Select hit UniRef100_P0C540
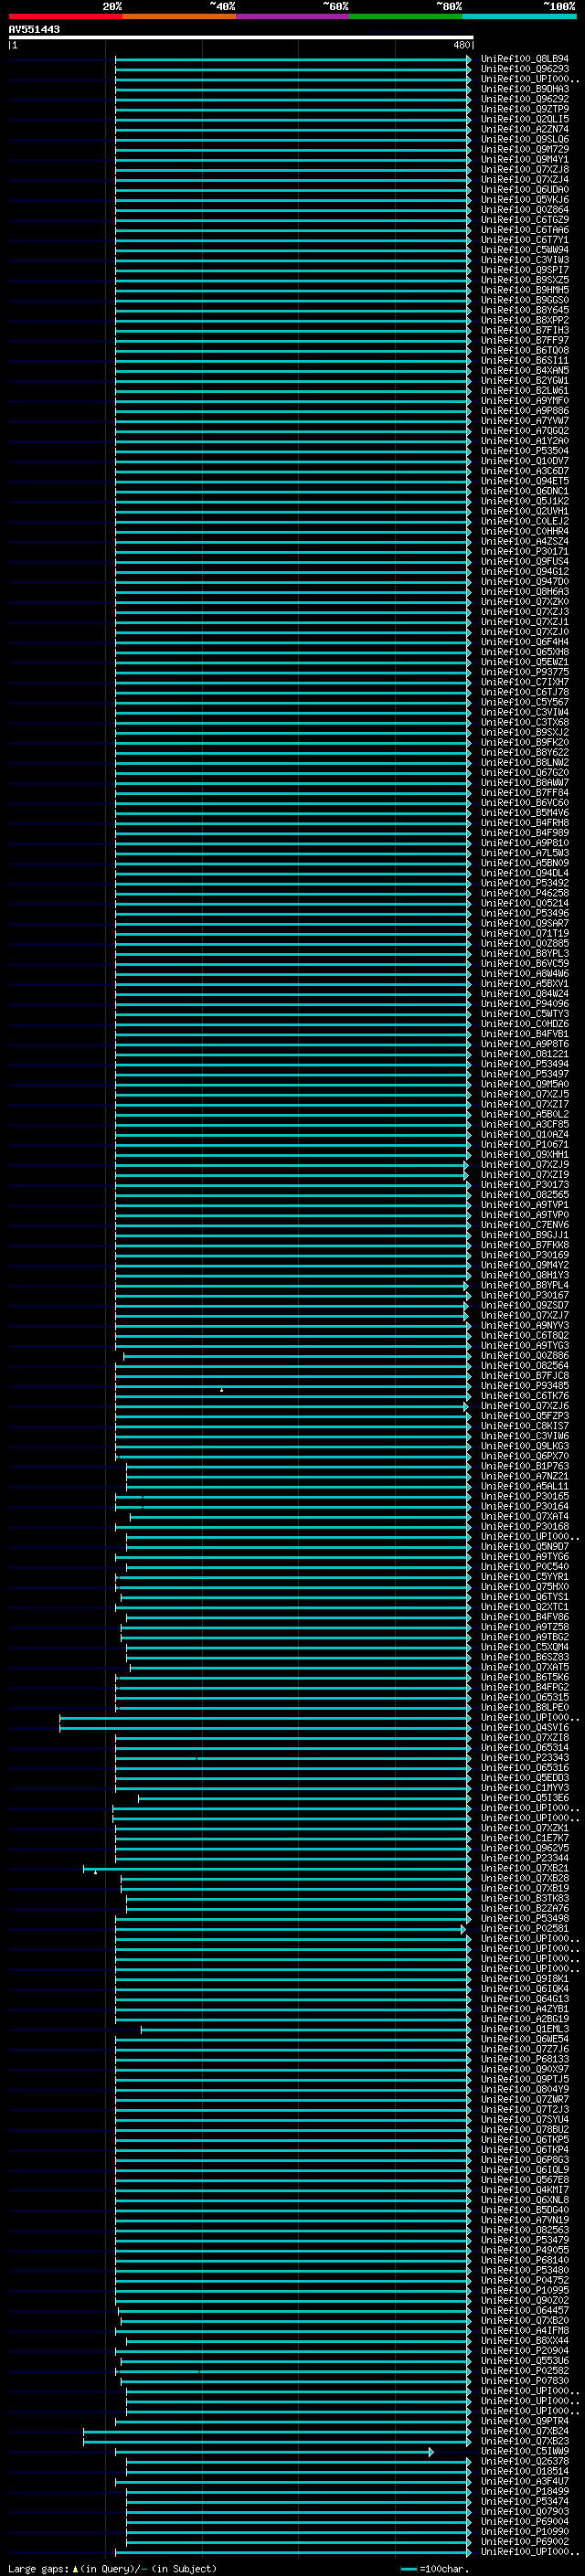 click(x=525, y=1567)
